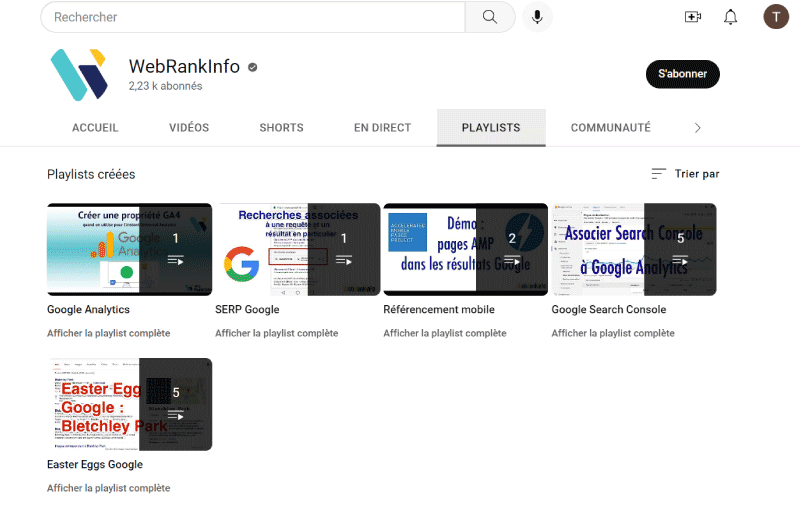
Task: Open the Référencement mobile playlist title
Action: [x=439, y=310]
